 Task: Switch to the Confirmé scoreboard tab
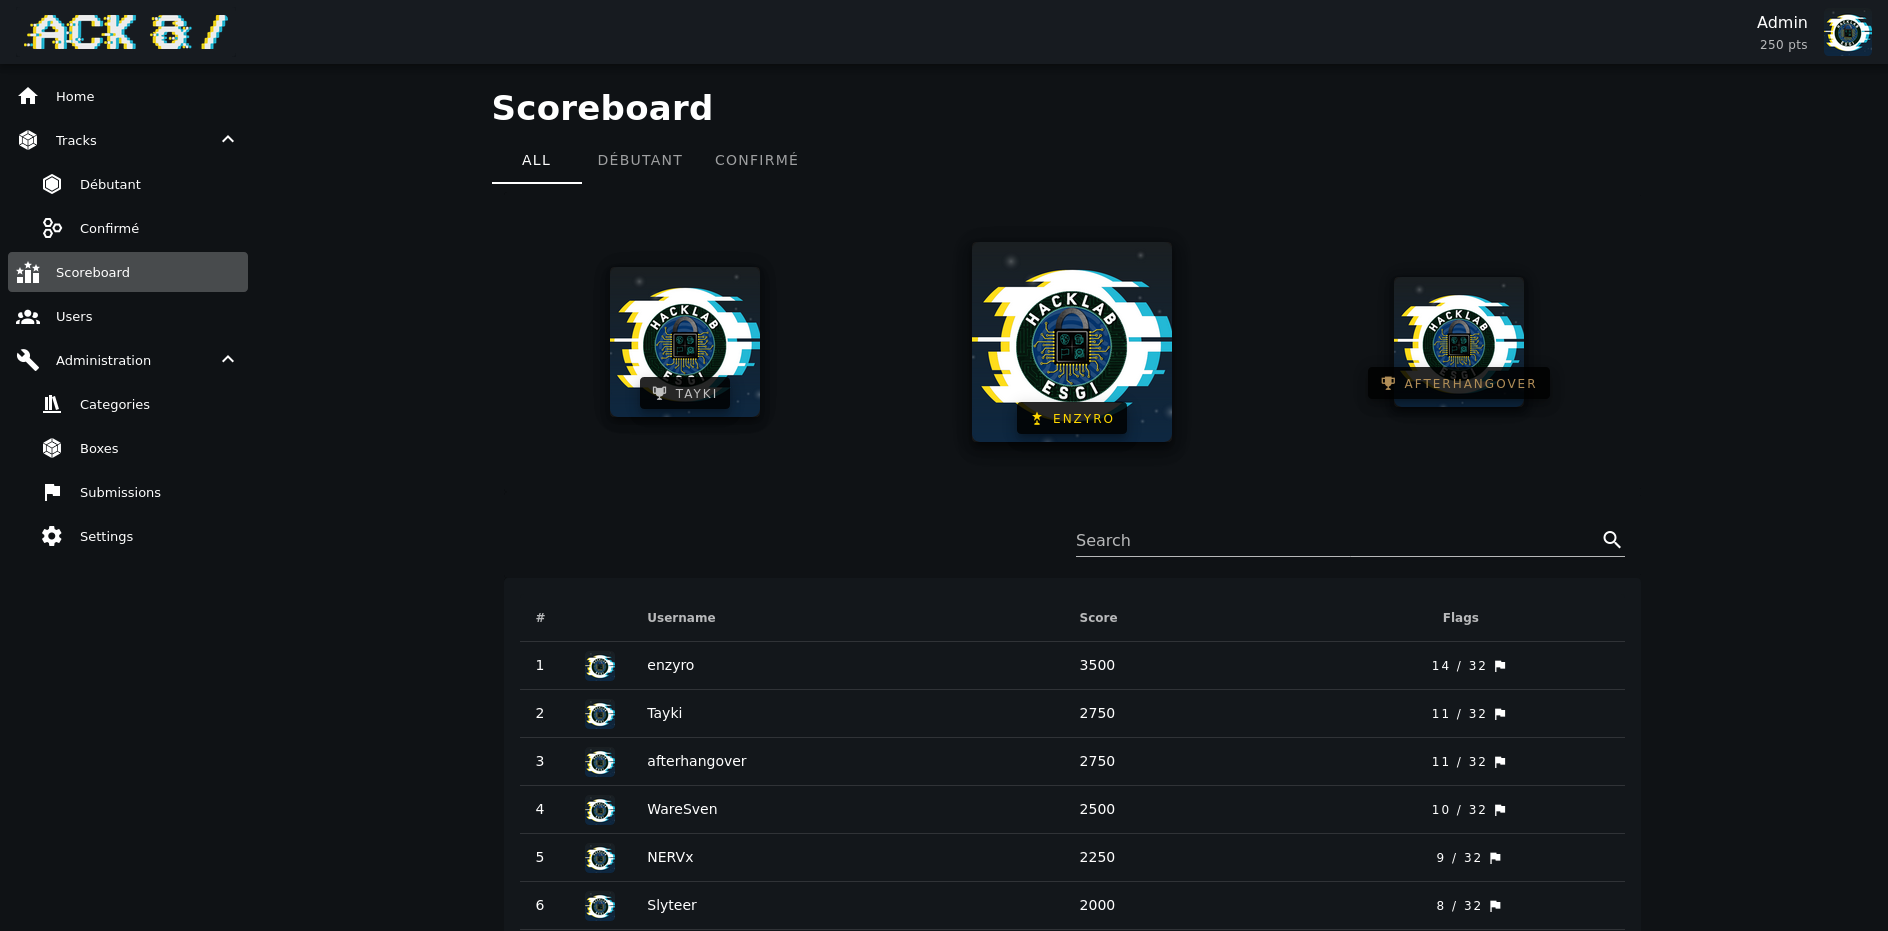click(x=756, y=160)
